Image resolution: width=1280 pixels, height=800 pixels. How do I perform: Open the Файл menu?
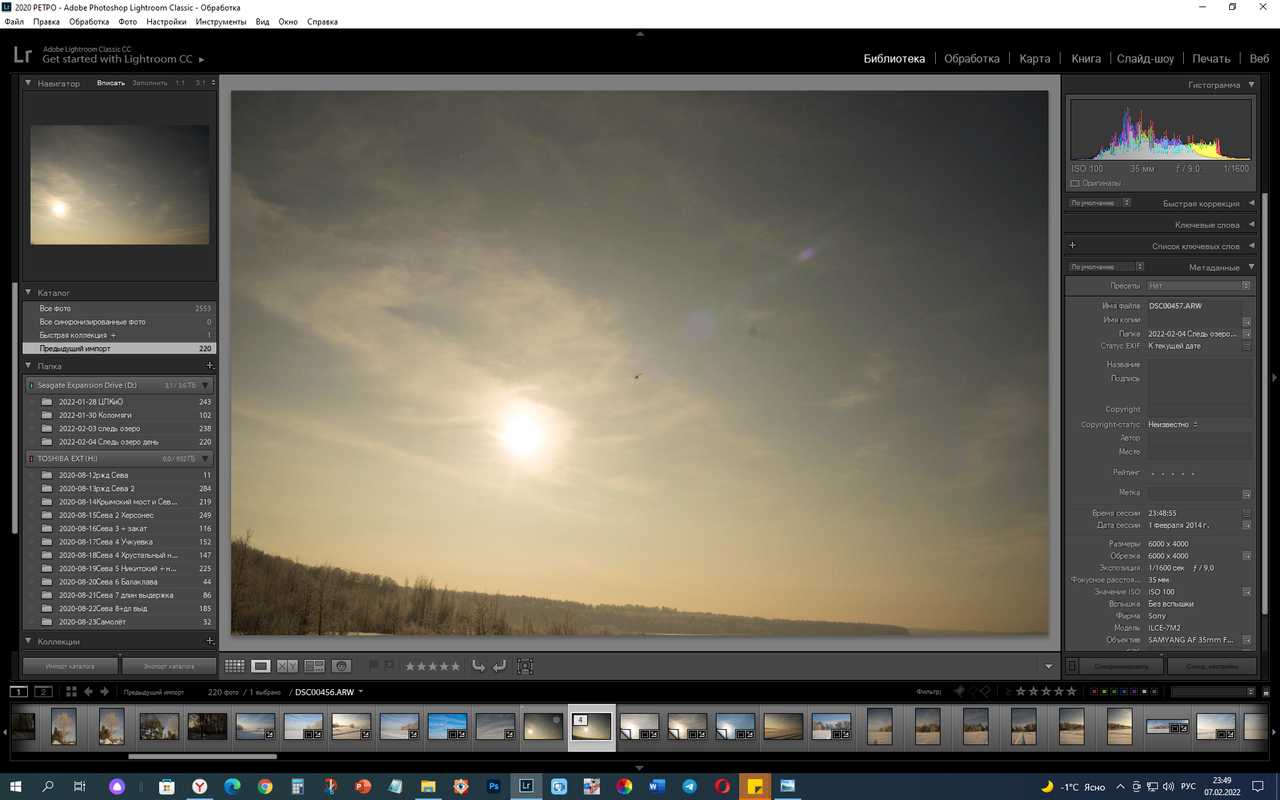(14, 21)
